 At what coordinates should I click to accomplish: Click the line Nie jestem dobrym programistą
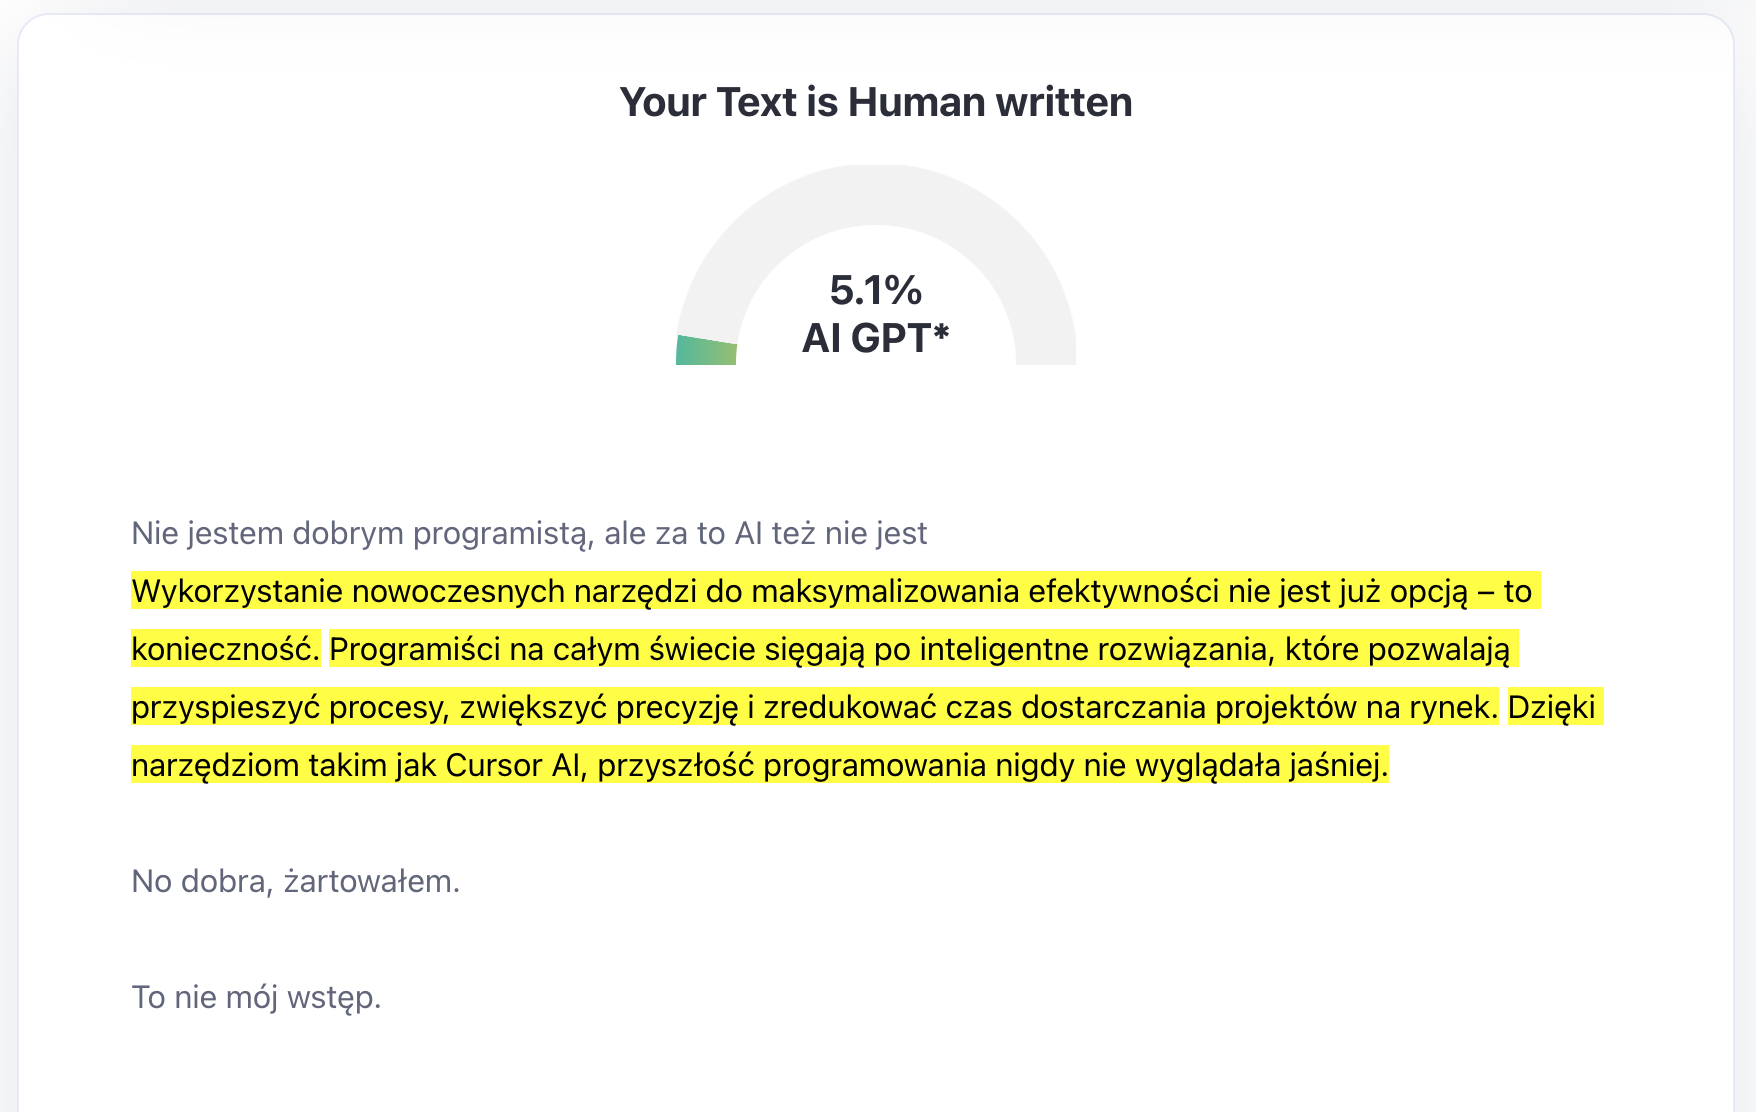529,533
